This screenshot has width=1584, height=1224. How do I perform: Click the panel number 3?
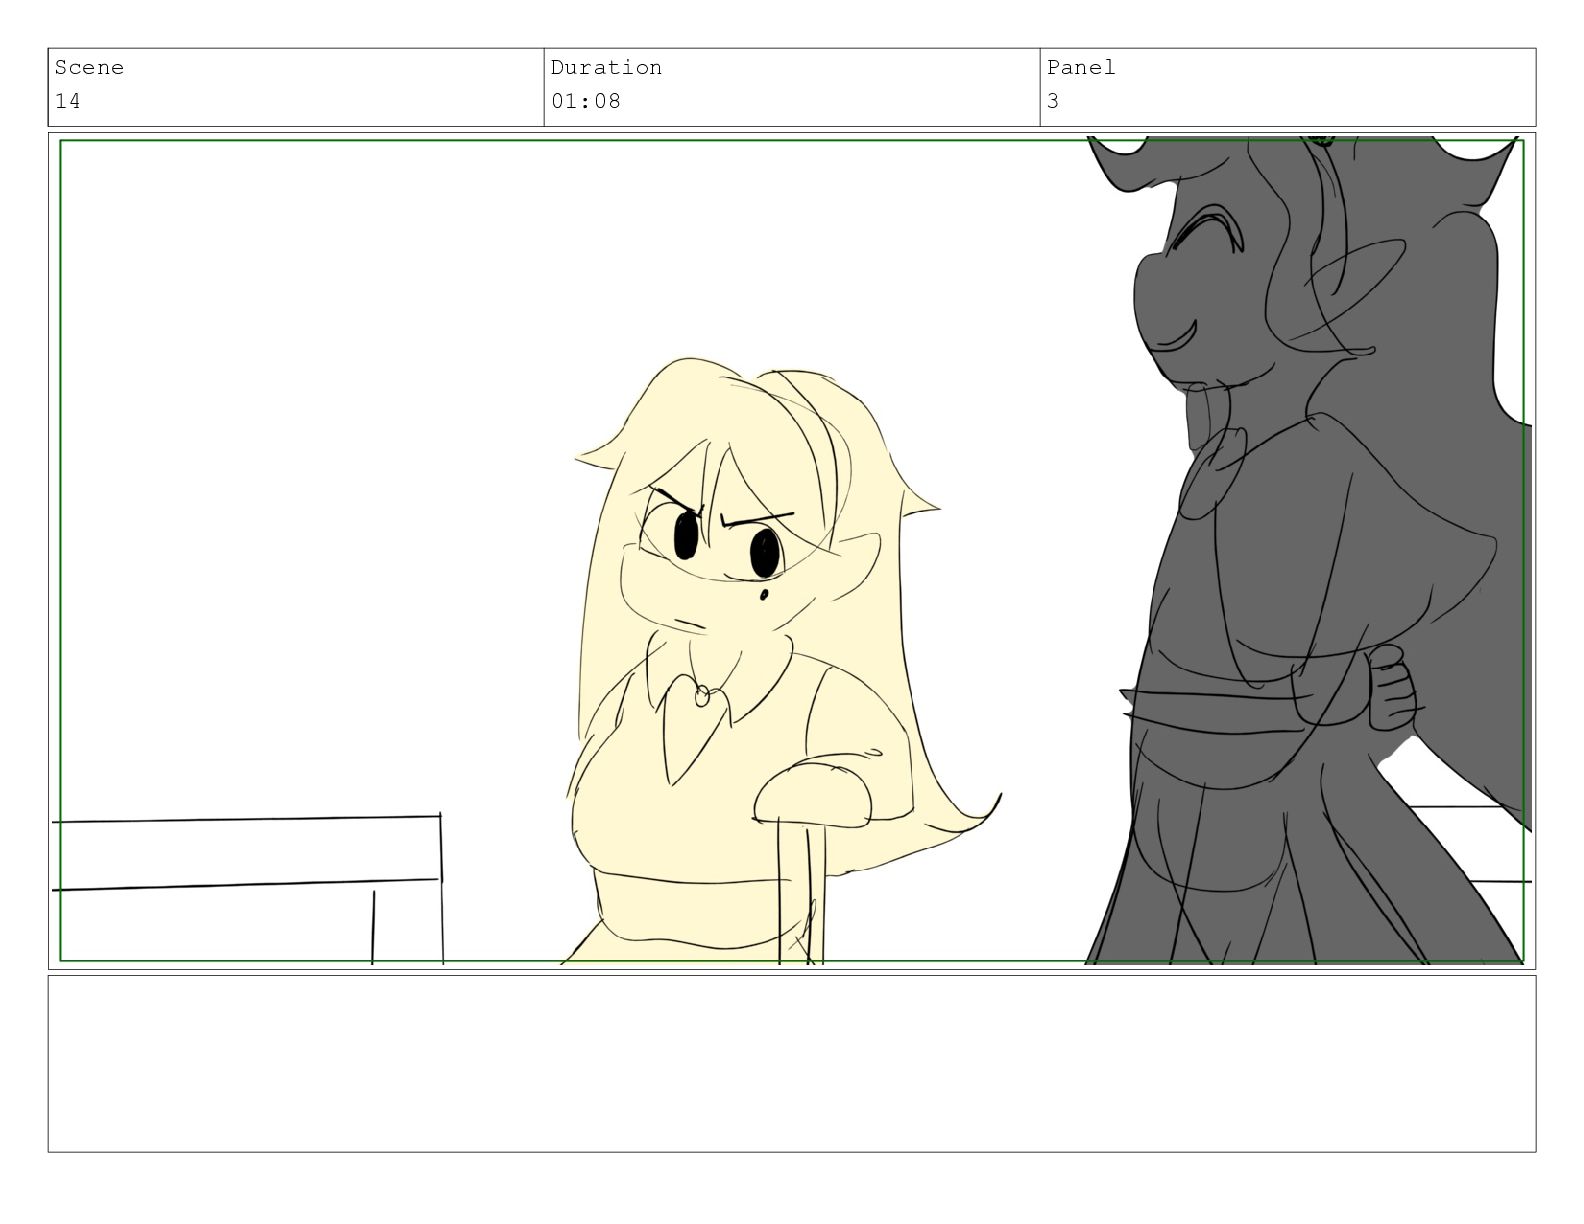pos(1053,101)
